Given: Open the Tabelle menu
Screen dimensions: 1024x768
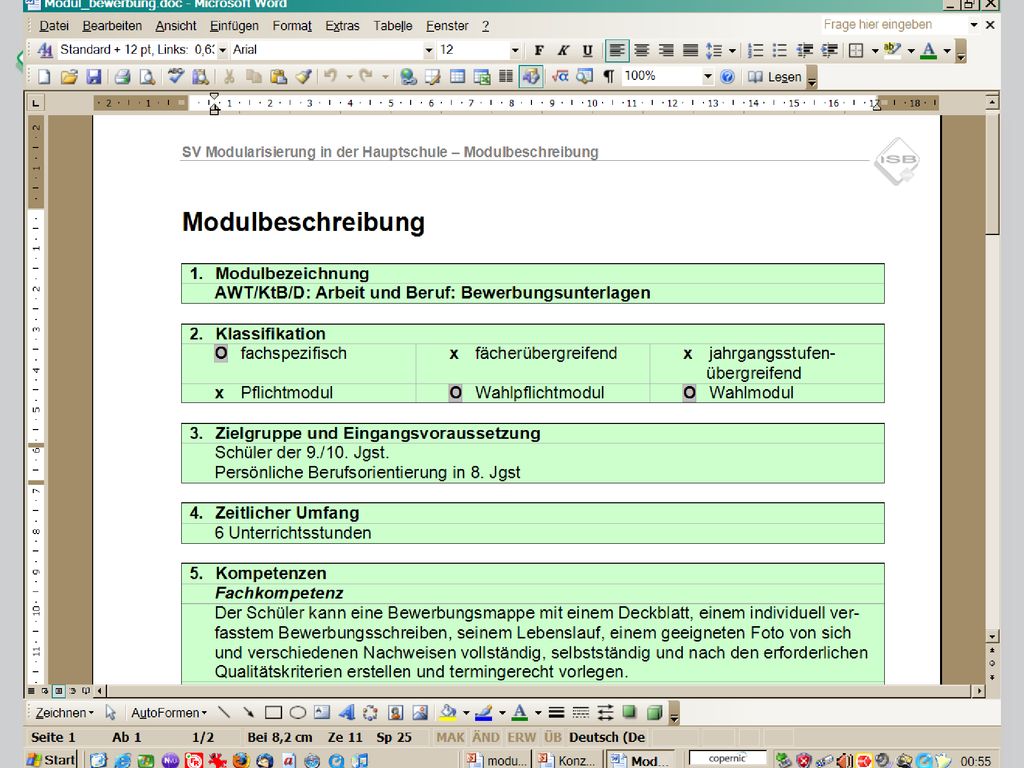Looking at the screenshot, I should [392, 26].
